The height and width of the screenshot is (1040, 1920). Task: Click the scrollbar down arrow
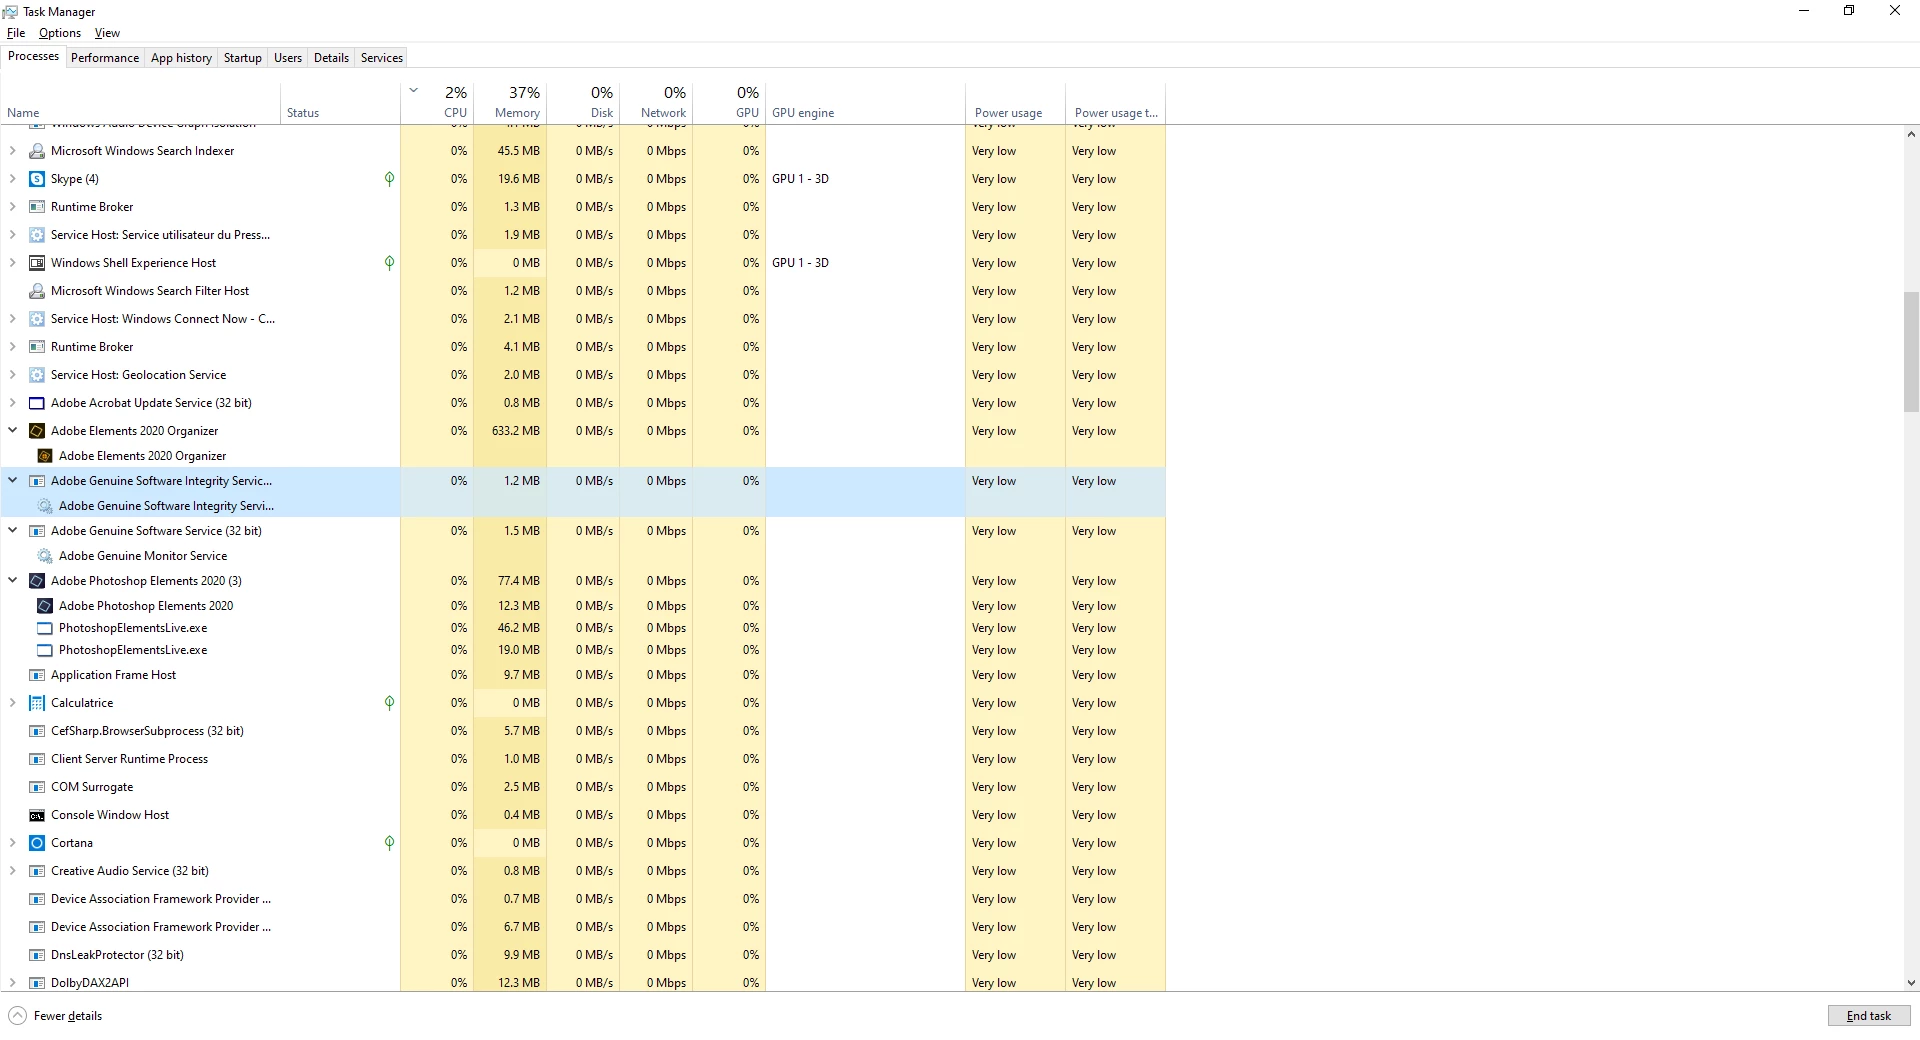point(1911,983)
